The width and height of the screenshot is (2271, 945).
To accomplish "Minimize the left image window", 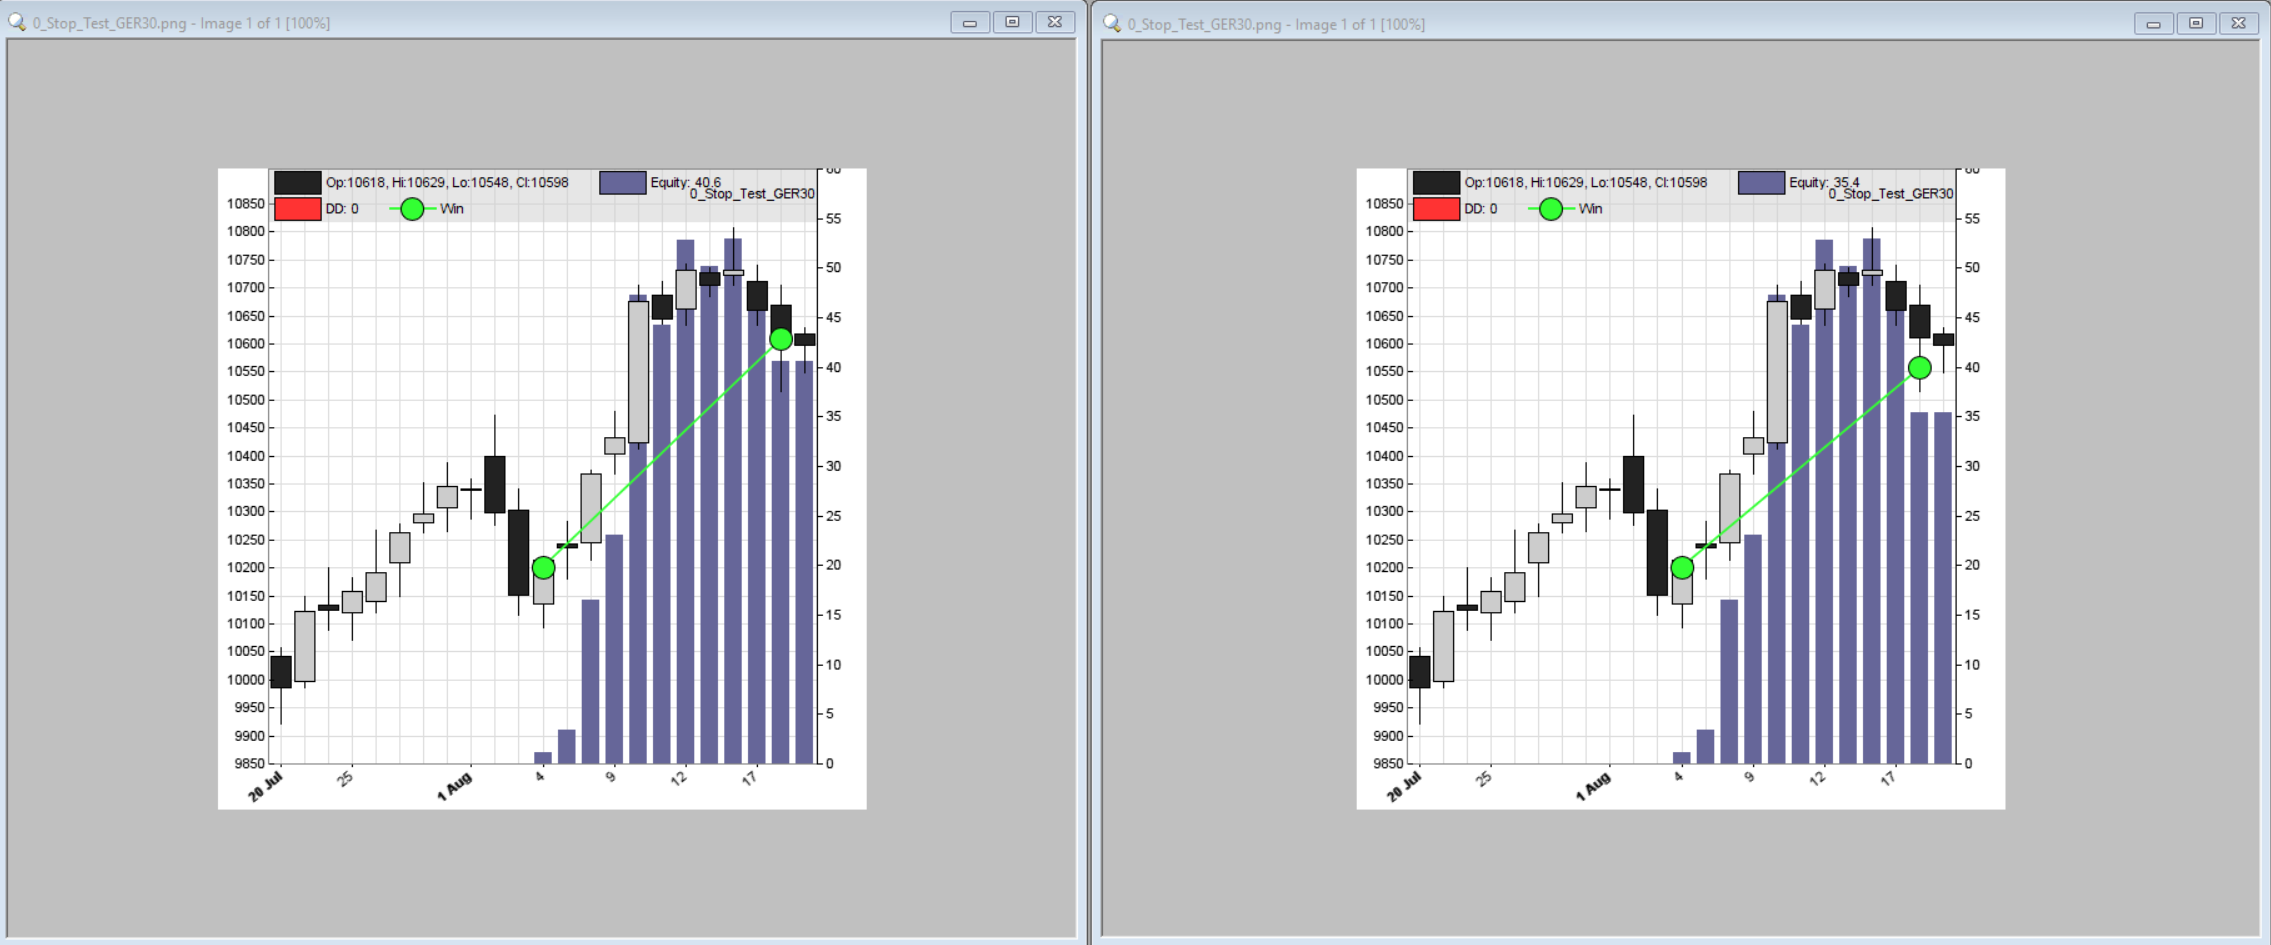I will click(x=969, y=22).
